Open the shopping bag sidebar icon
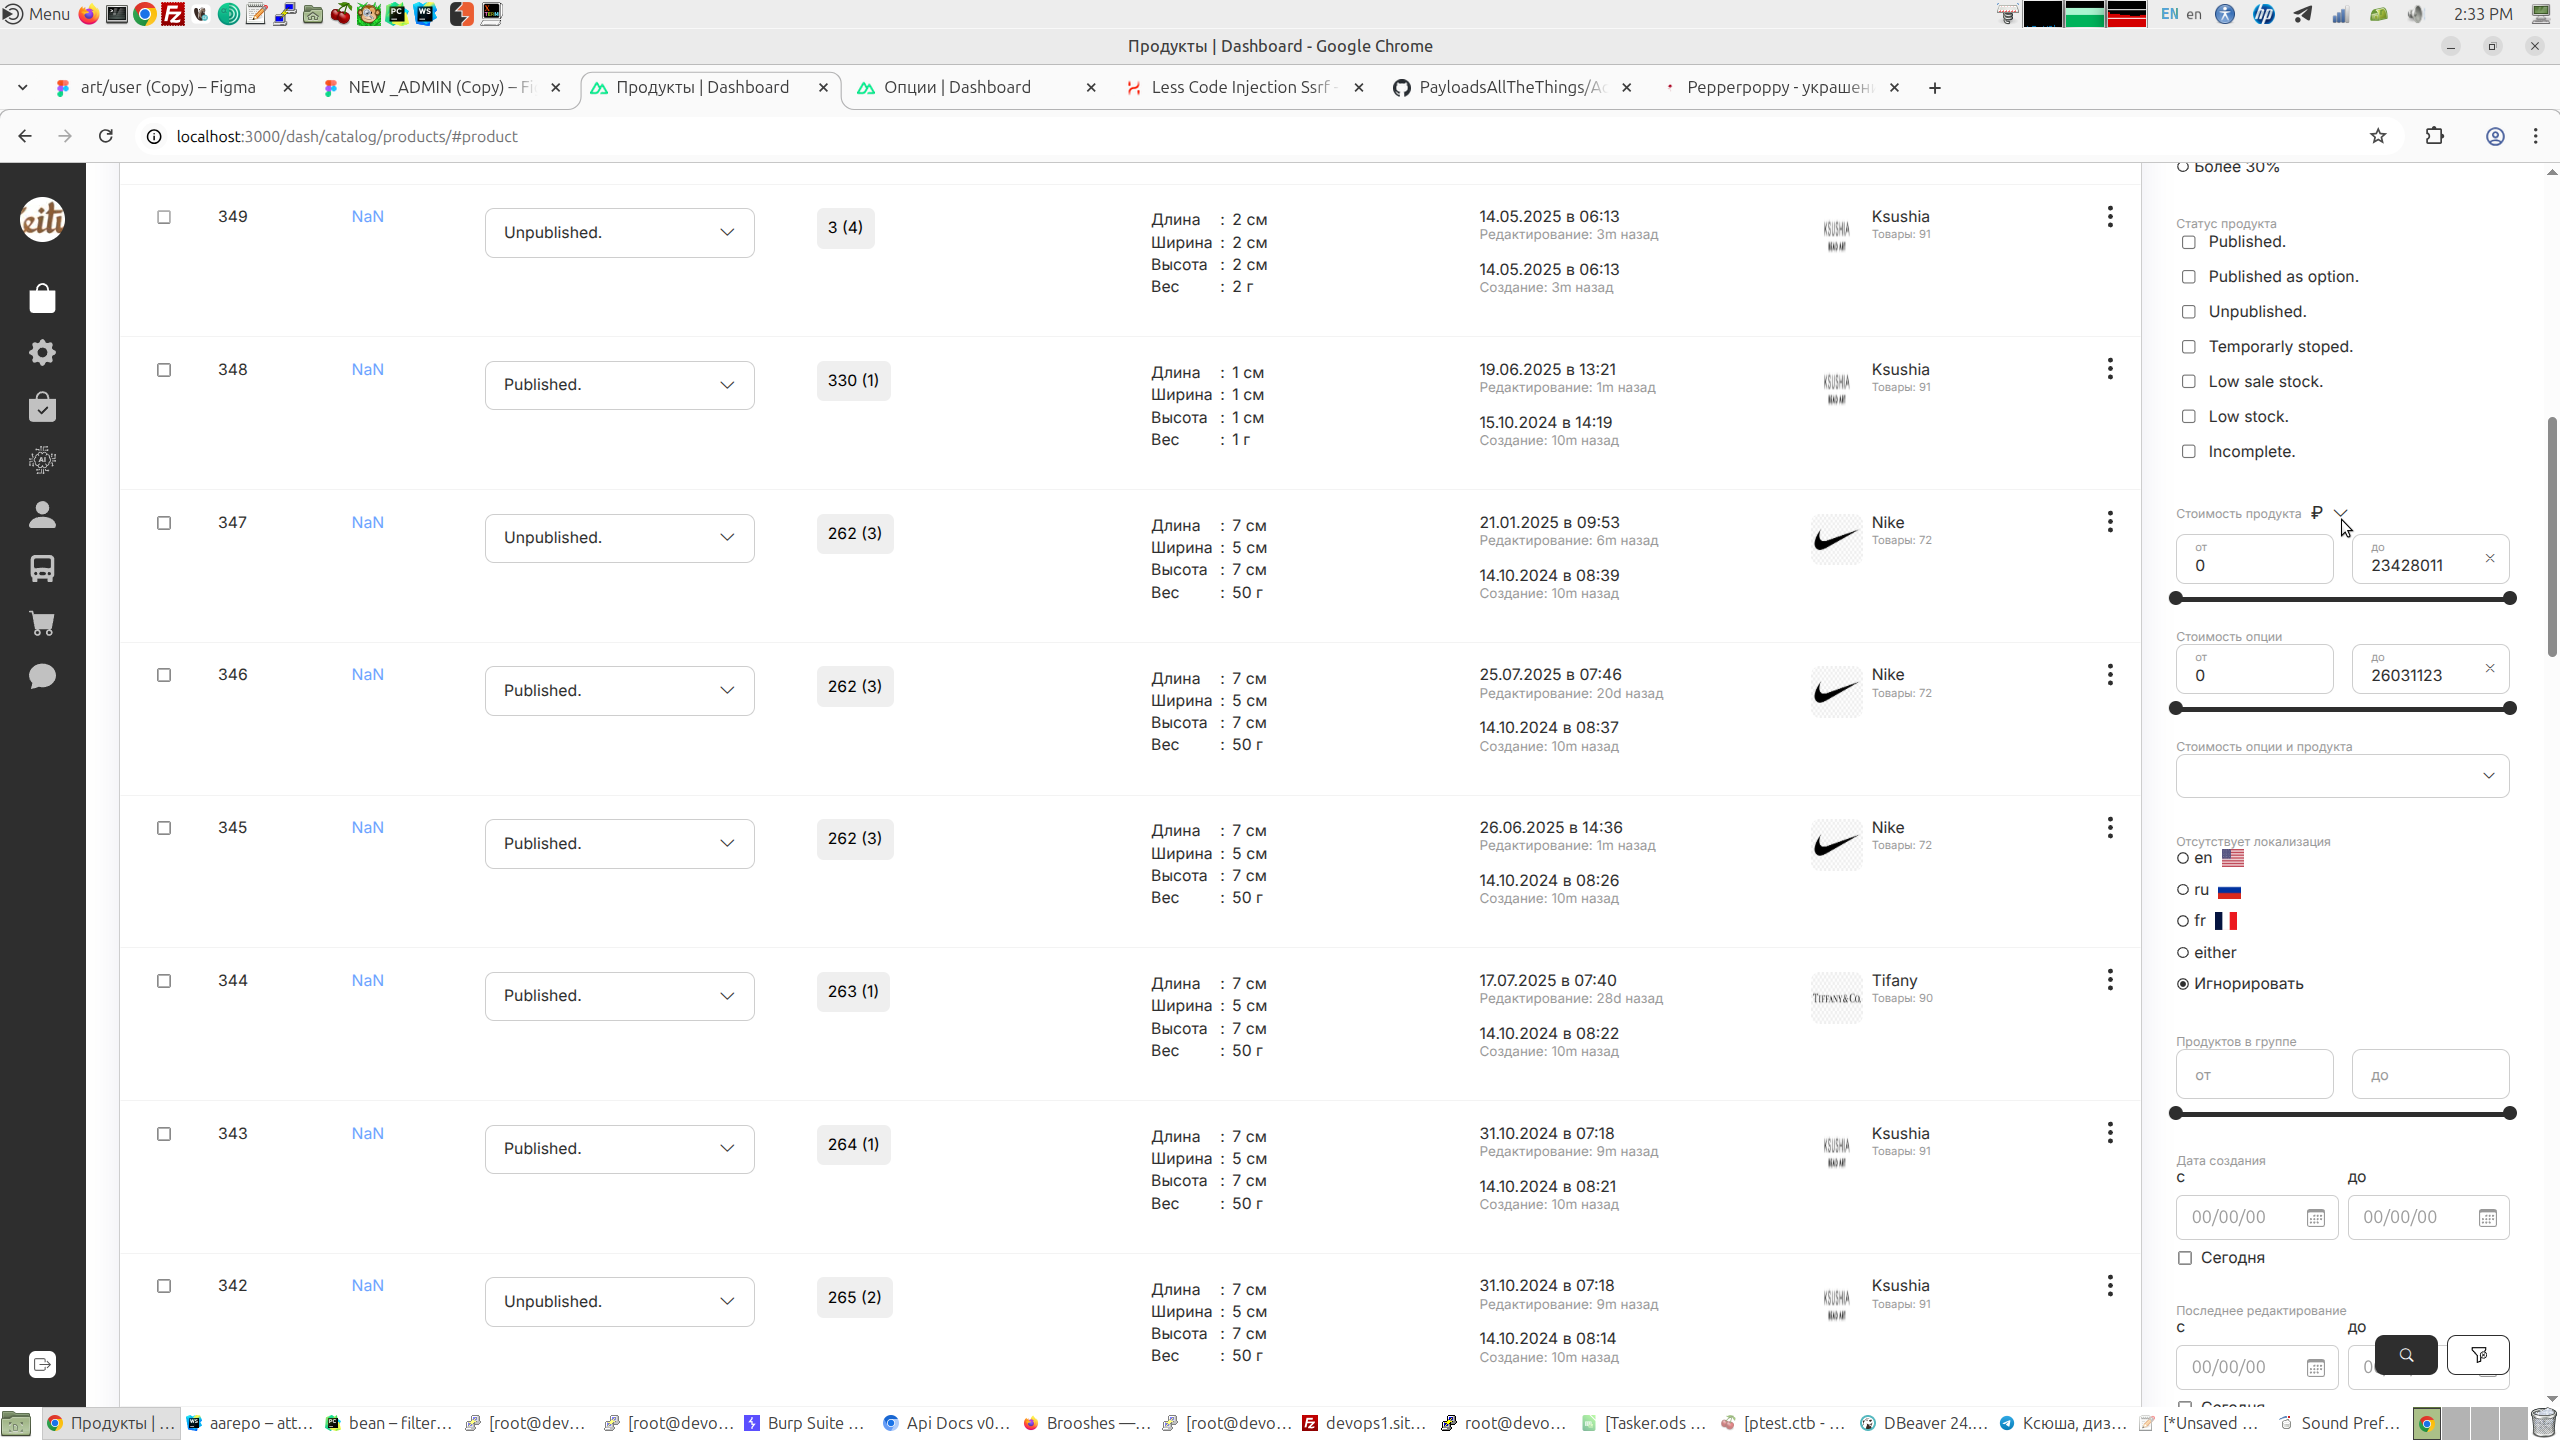 click(x=42, y=298)
